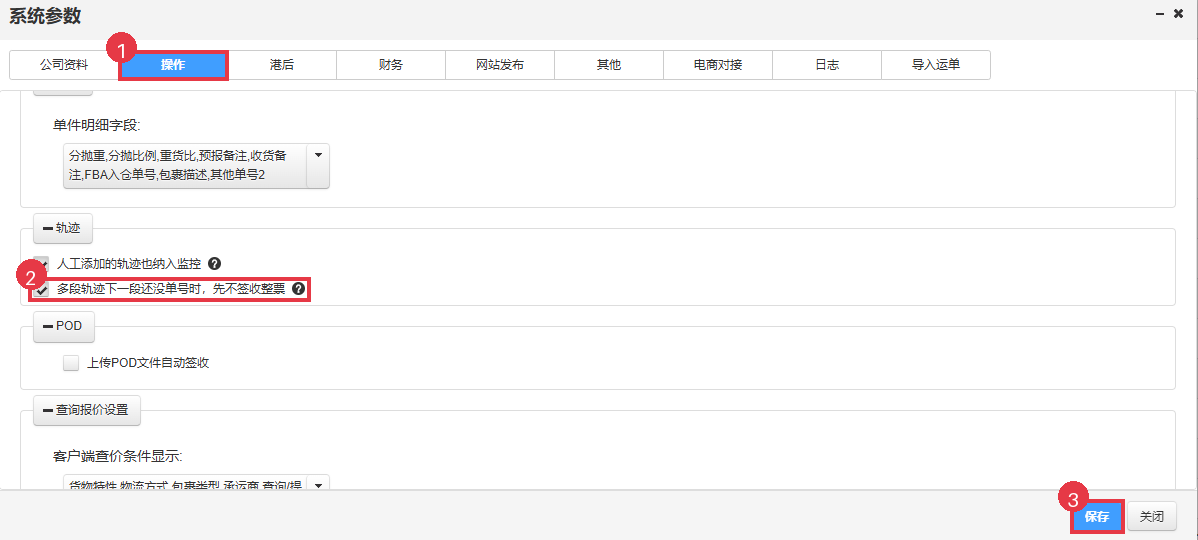Open the 电商对接 tab
Screen dimensions: 1198x540
(x=717, y=65)
